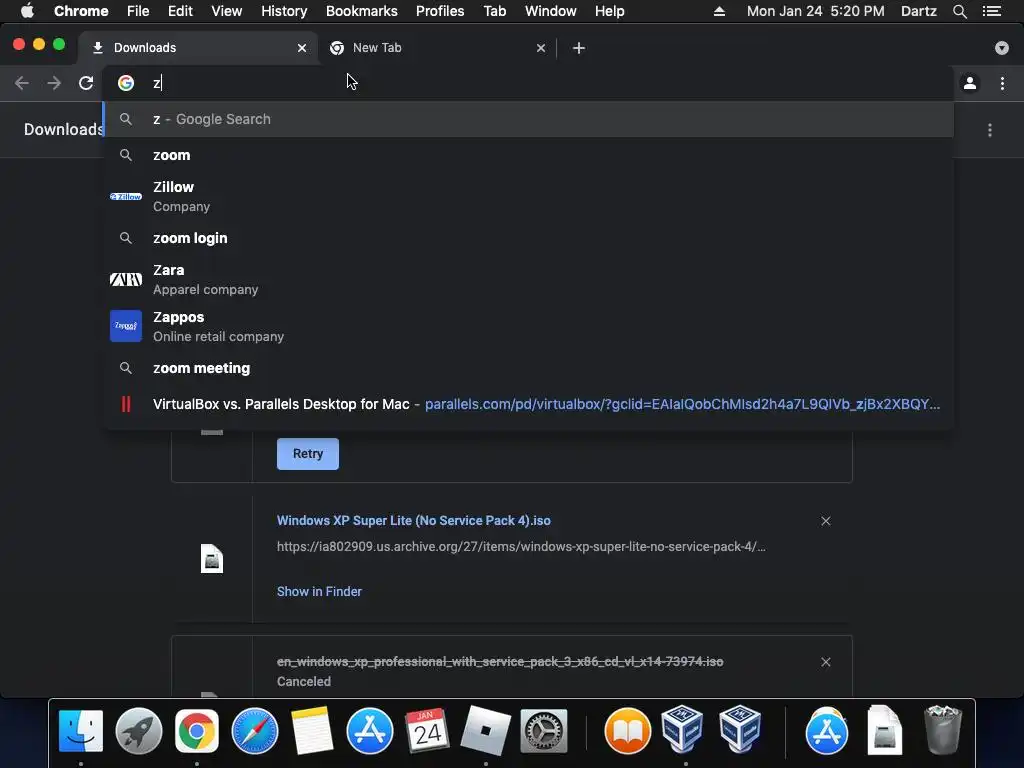Click the Zappos logo thumbnail
The height and width of the screenshot is (768, 1024).
tap(126, 326)
